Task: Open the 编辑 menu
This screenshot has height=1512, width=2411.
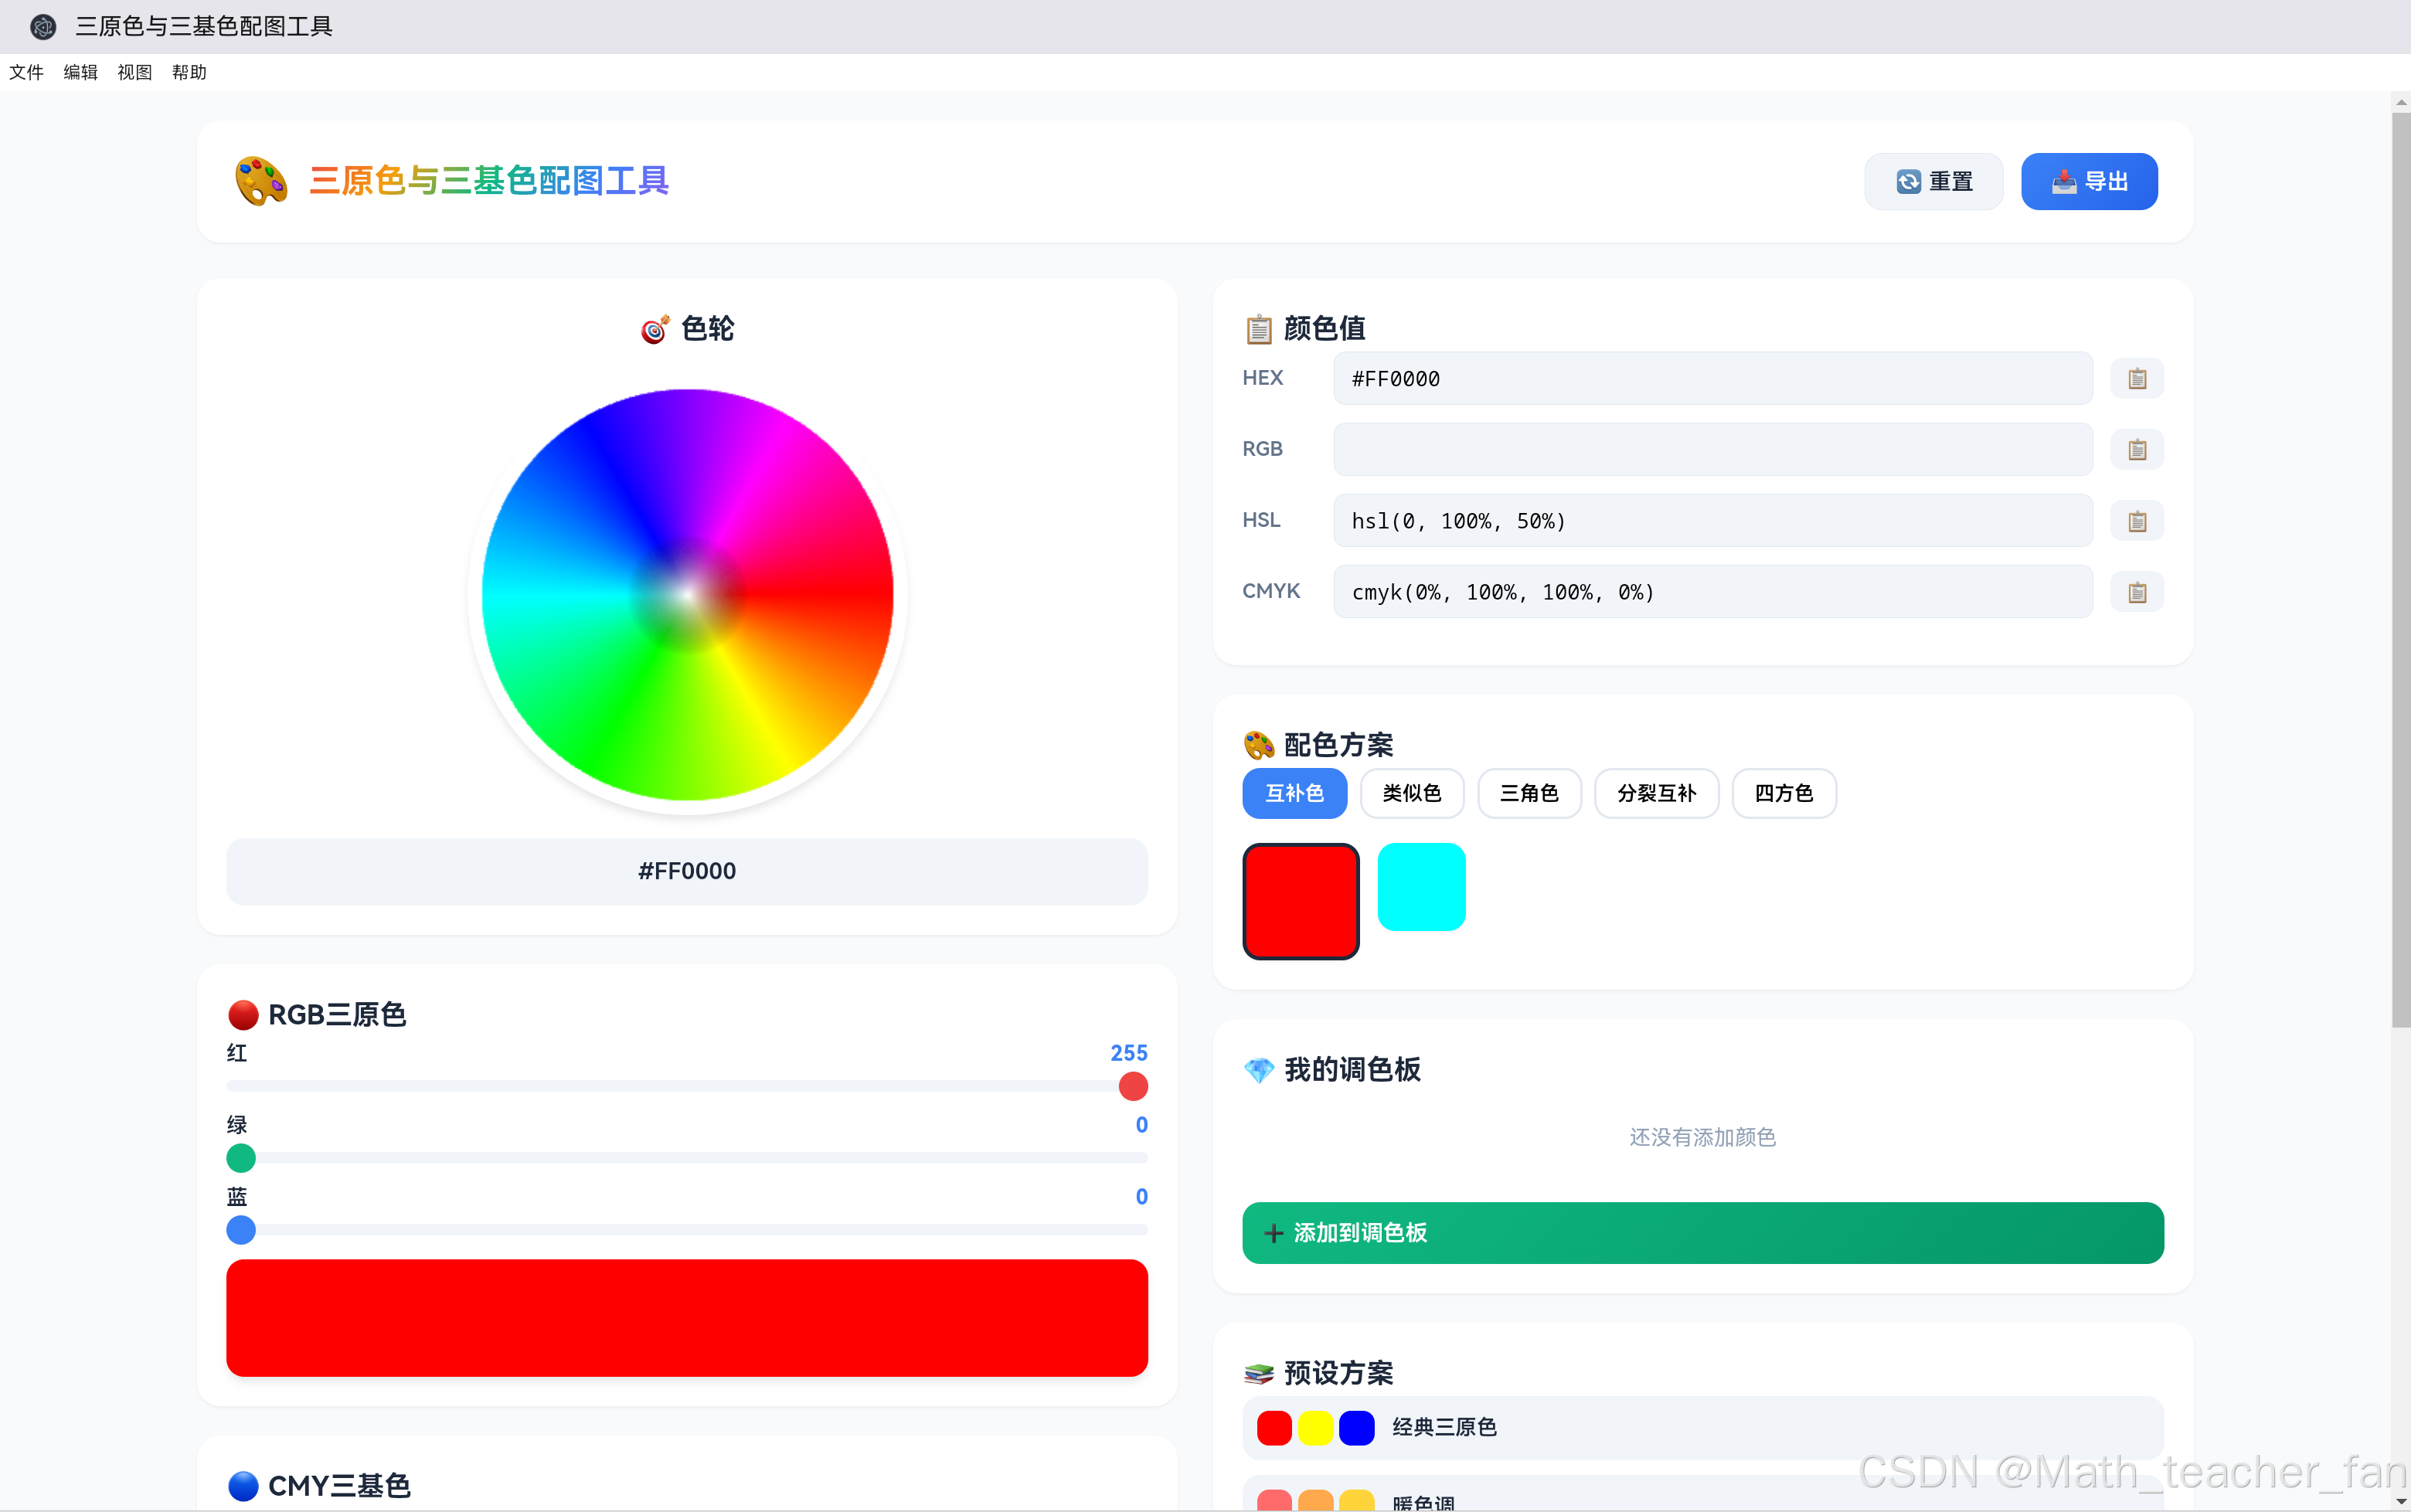Action: [x=81, y=72]
